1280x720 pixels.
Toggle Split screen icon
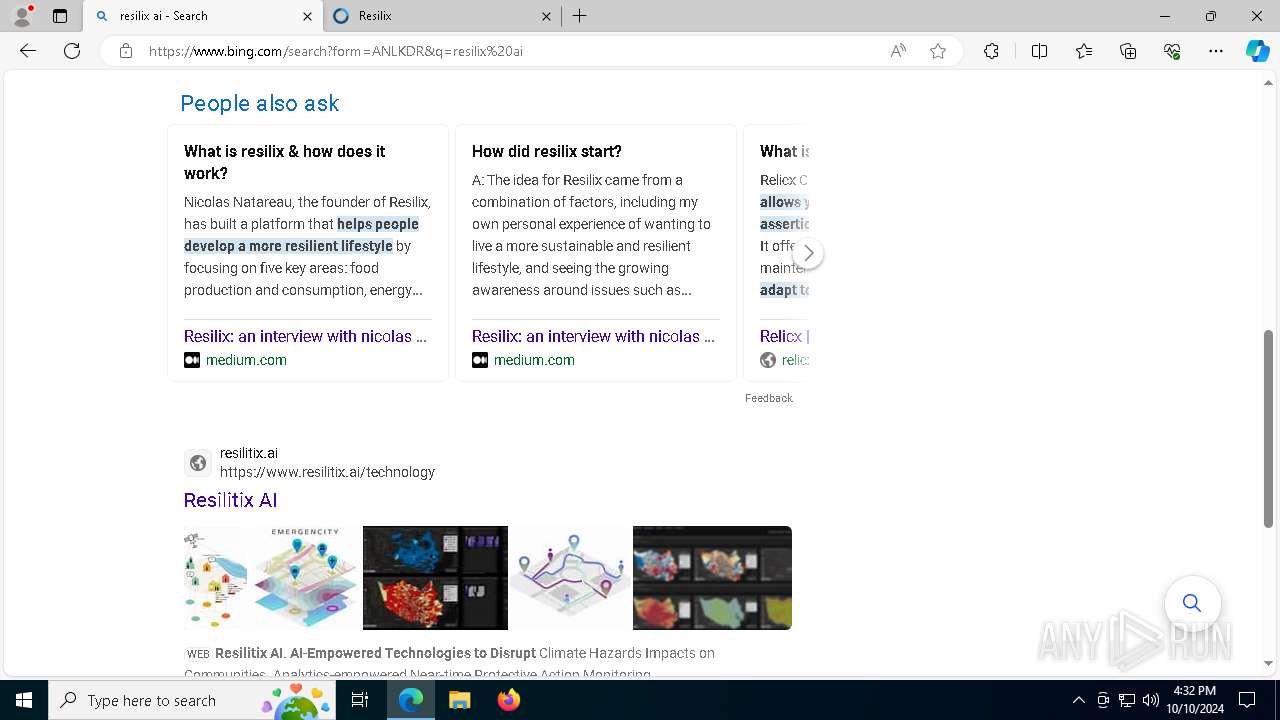tap(1039, 51)
